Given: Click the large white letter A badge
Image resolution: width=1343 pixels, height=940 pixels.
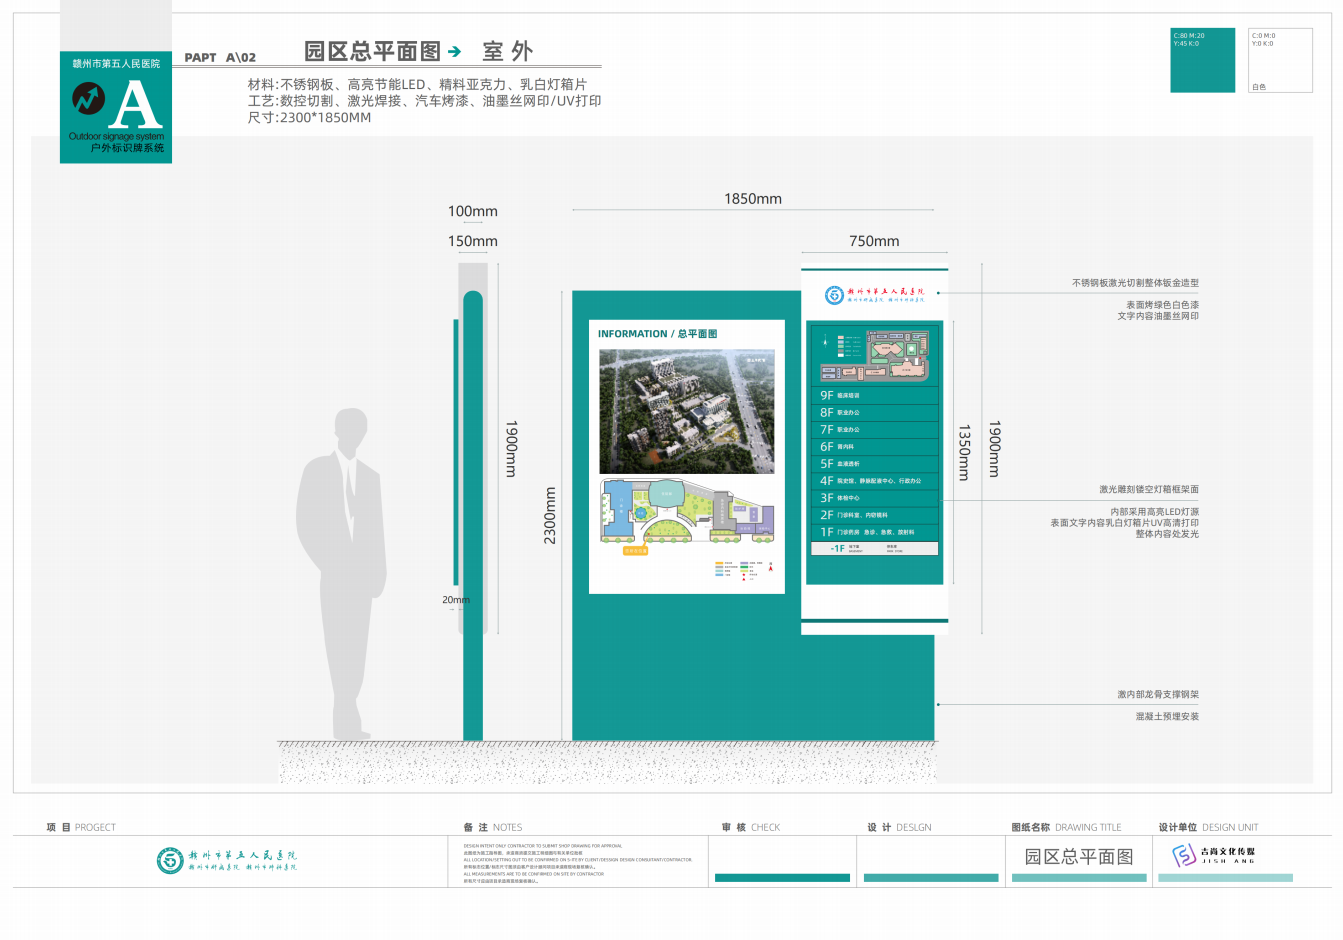Looking at the screenshot, I should coord(135,103).
